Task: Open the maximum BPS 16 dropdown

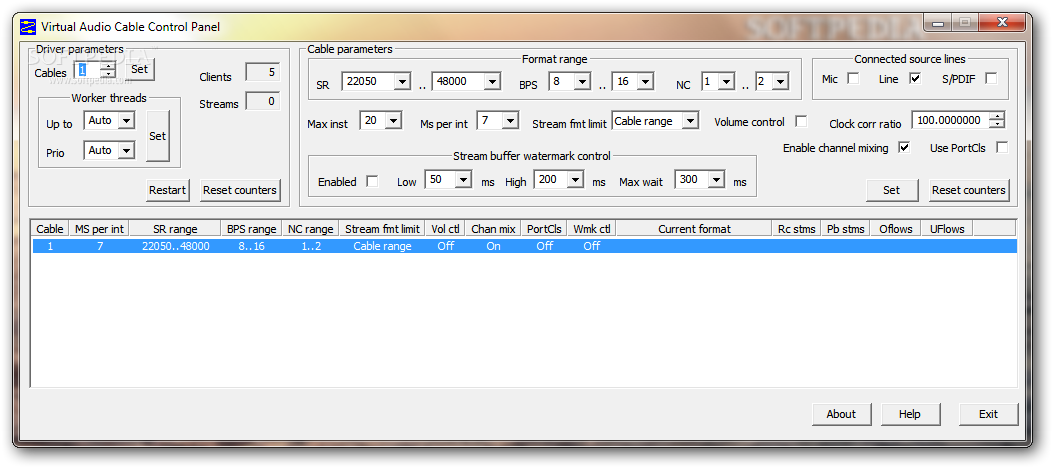Action: coord(645,82)
